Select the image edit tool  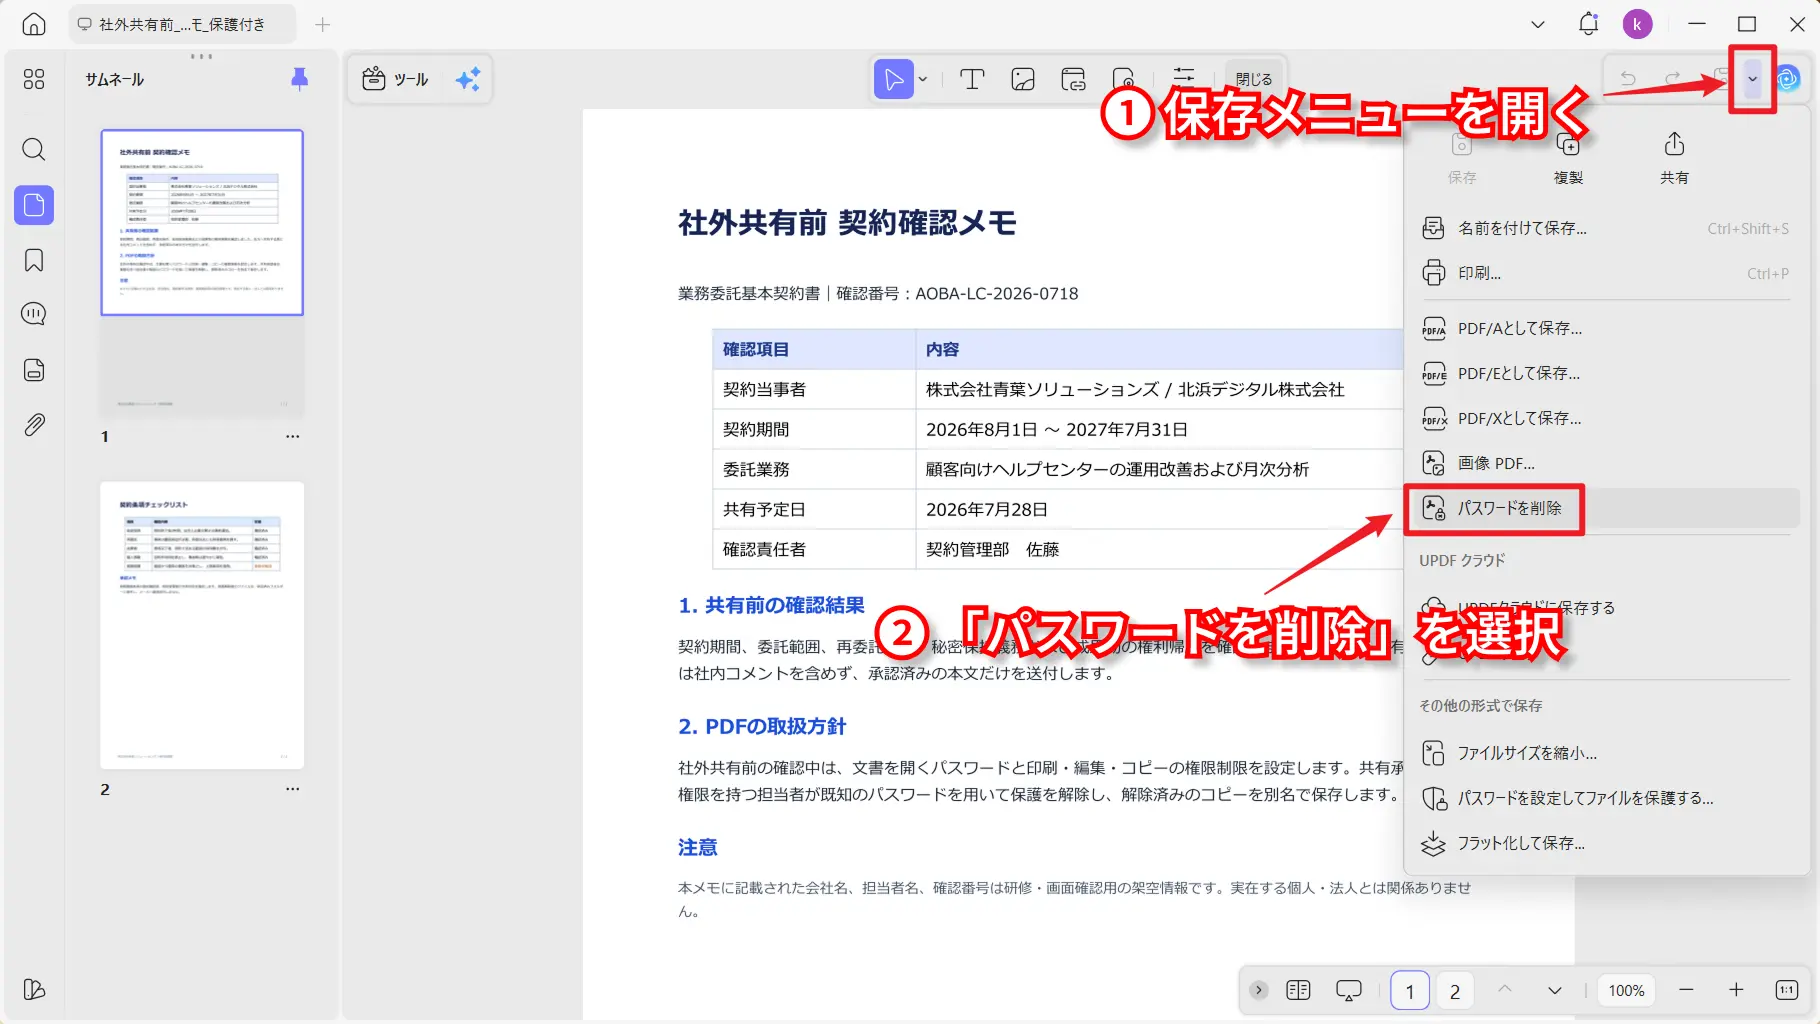tap(1023, 79)
